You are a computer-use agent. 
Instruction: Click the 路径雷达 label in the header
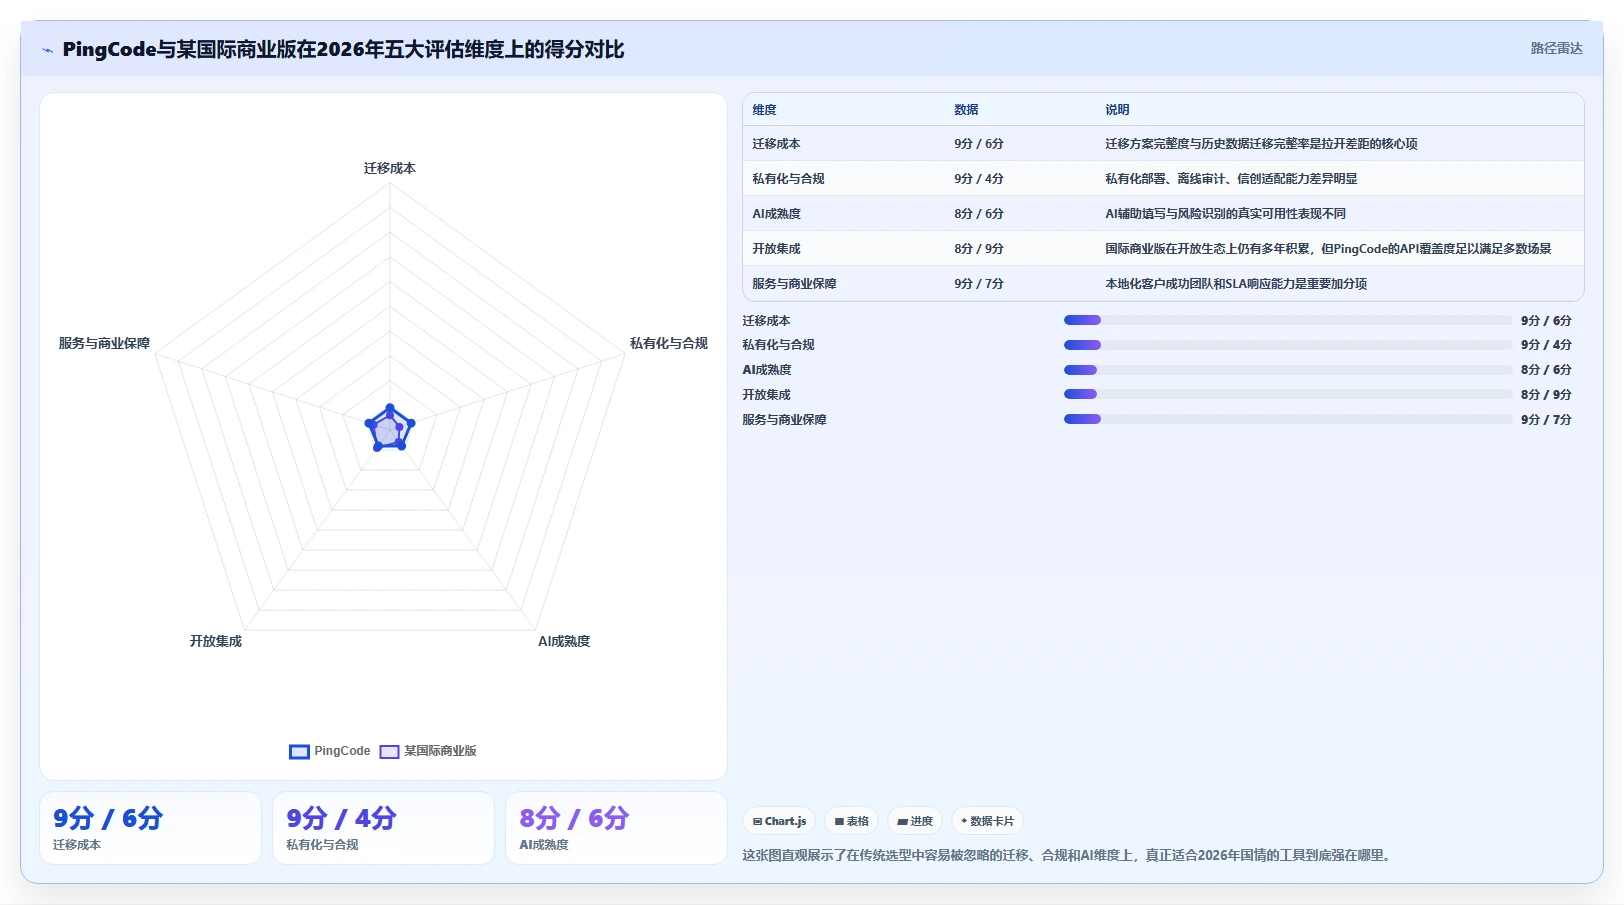1556,48
